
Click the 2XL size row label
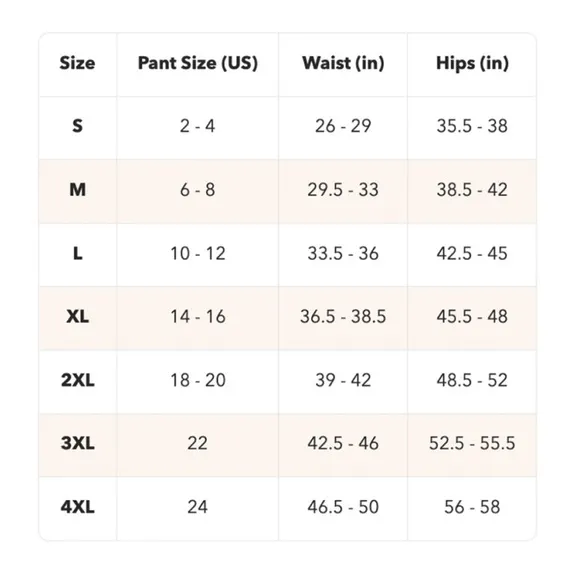pyautogui.click(x=77, y=380)
